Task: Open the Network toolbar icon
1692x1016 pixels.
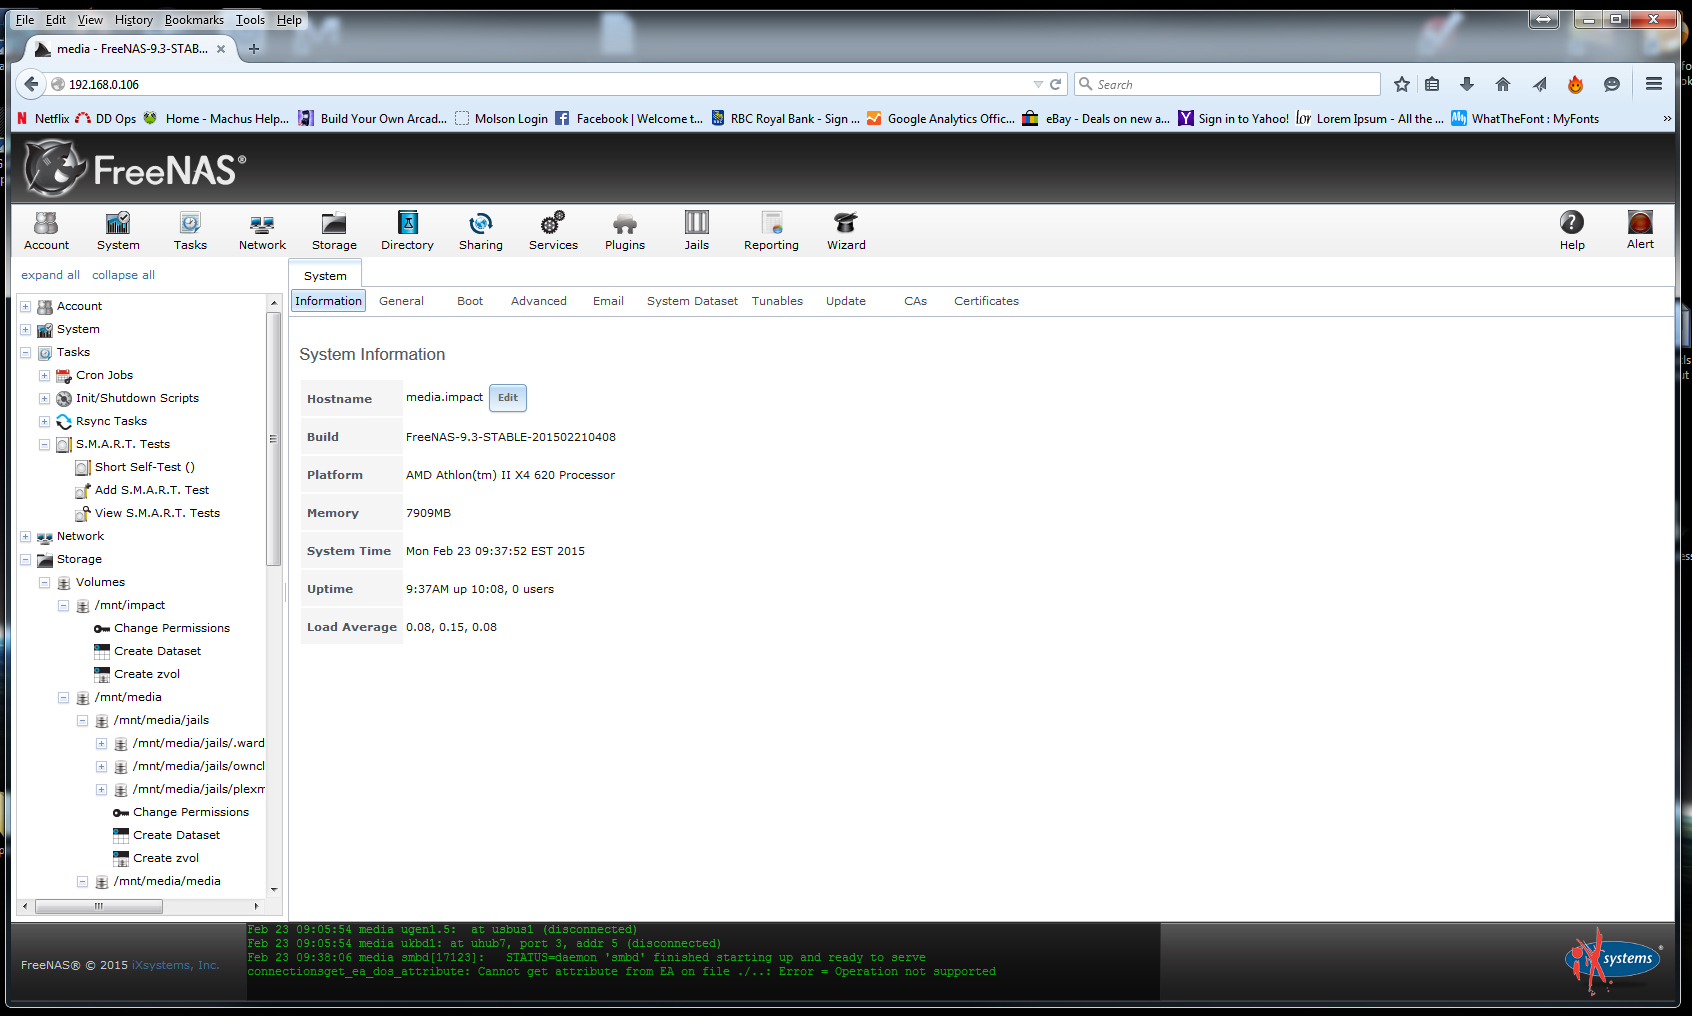Action: point(262,231)
